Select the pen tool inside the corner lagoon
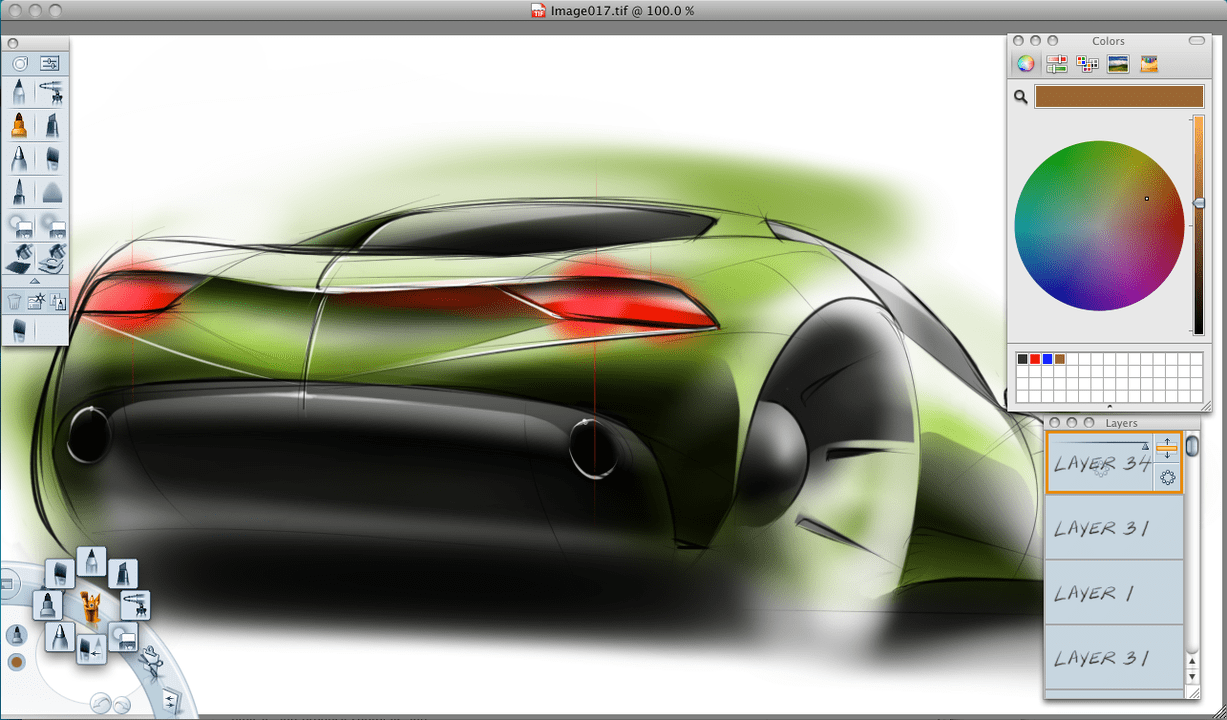Image resolution: width=1227 pixels, height=720 pixels. click(58, 637)
